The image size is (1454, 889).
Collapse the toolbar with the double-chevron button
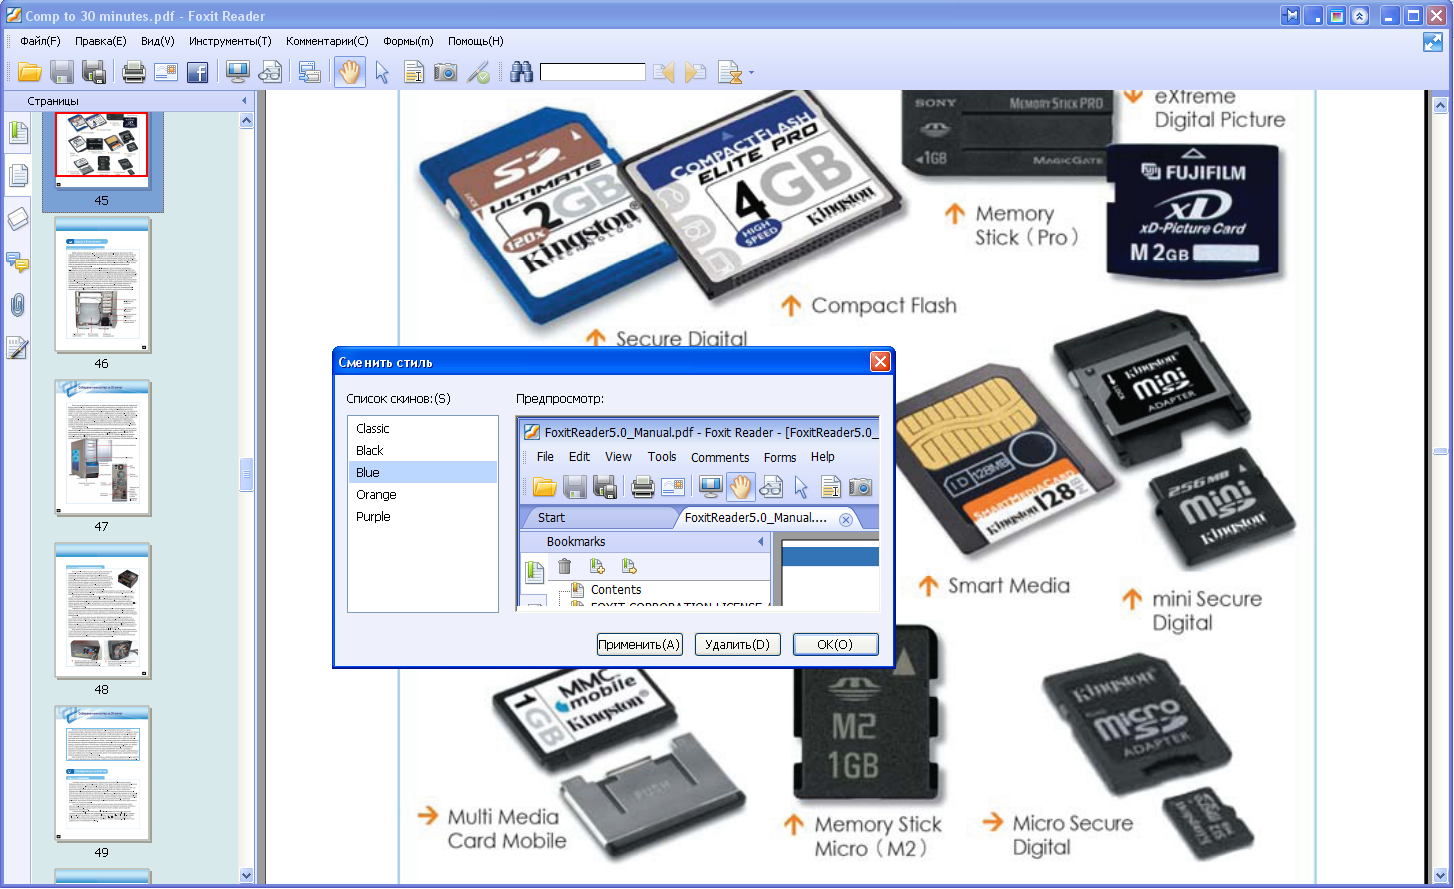click(1360, 16)
